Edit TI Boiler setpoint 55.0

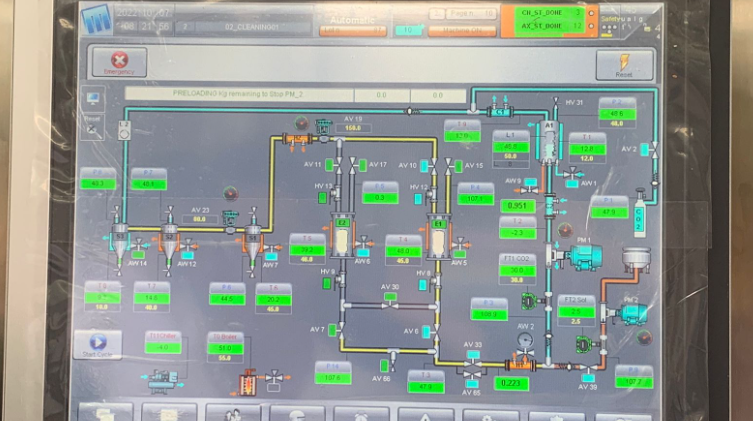[225, 358]
